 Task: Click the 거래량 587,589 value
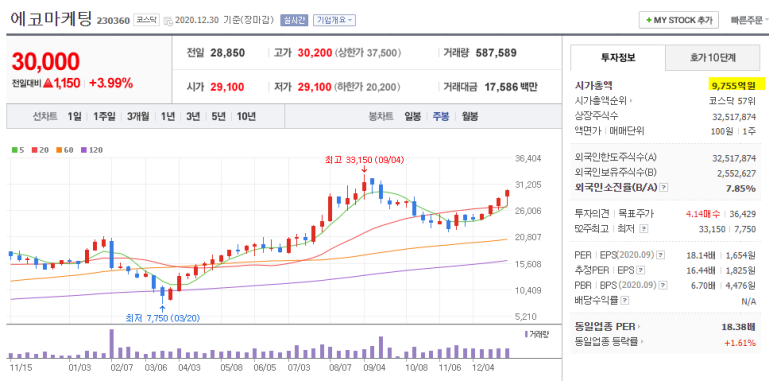pos(496,53)
